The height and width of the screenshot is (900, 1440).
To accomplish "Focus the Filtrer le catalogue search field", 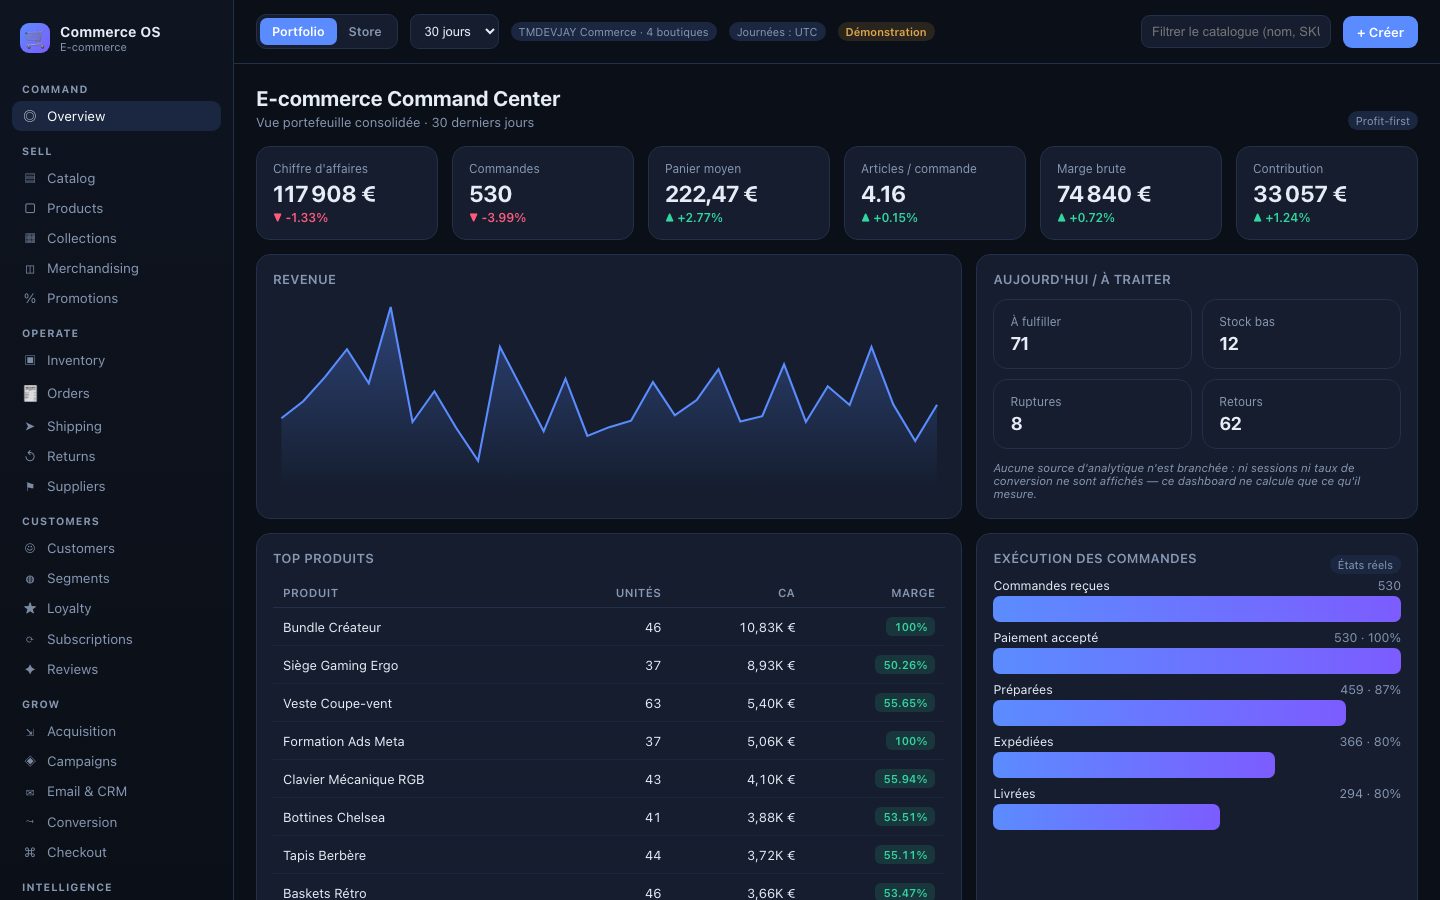I will pos(1236,31).
